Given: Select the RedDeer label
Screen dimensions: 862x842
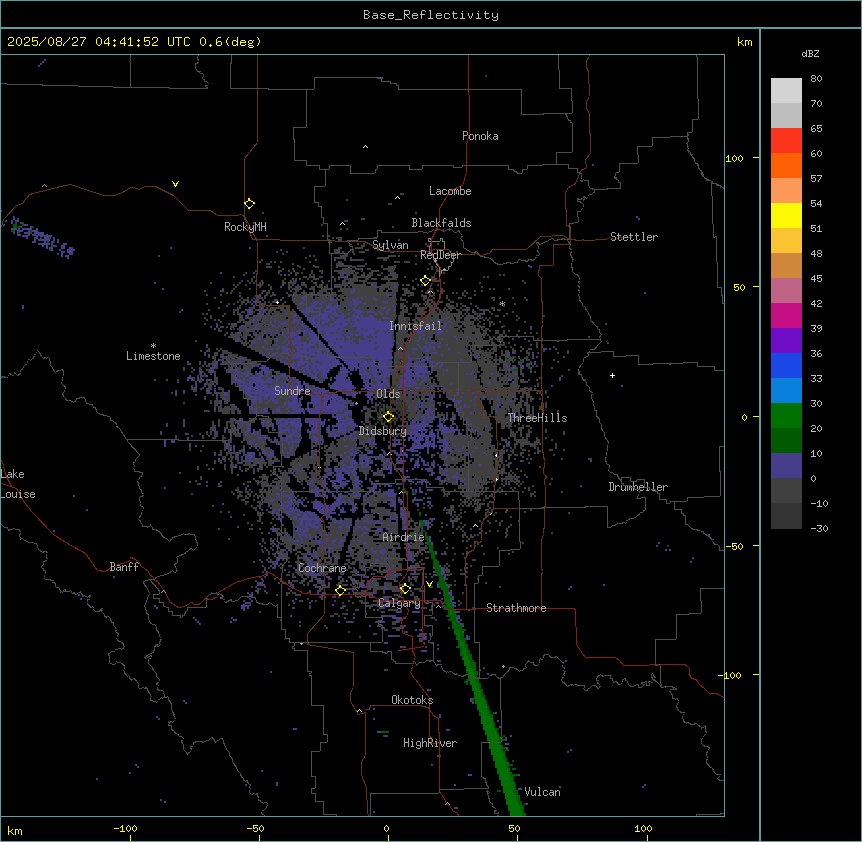Looking at the screenshot, I should 440,255.
